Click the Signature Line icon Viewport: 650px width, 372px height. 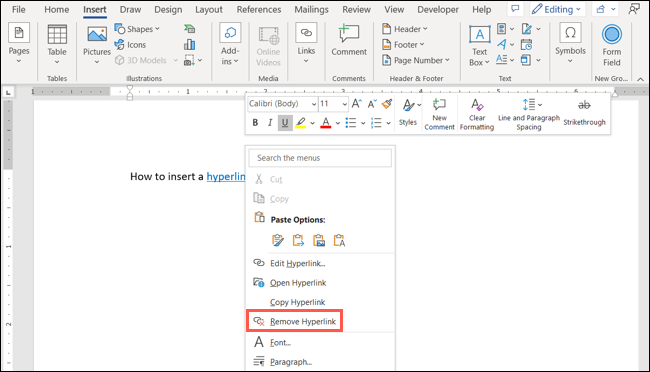[x=527, y=29]
